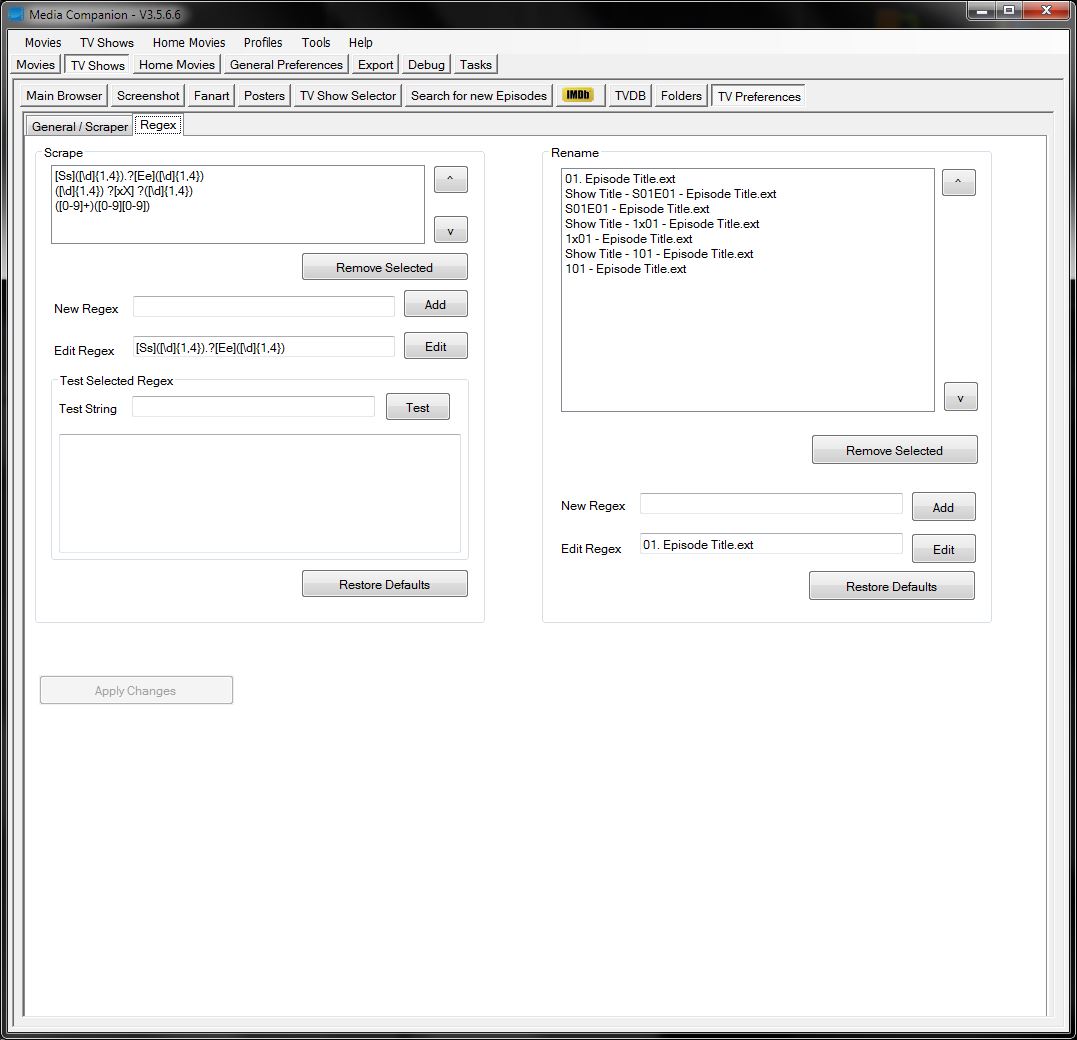Open the Export tab

pos(376,65)
